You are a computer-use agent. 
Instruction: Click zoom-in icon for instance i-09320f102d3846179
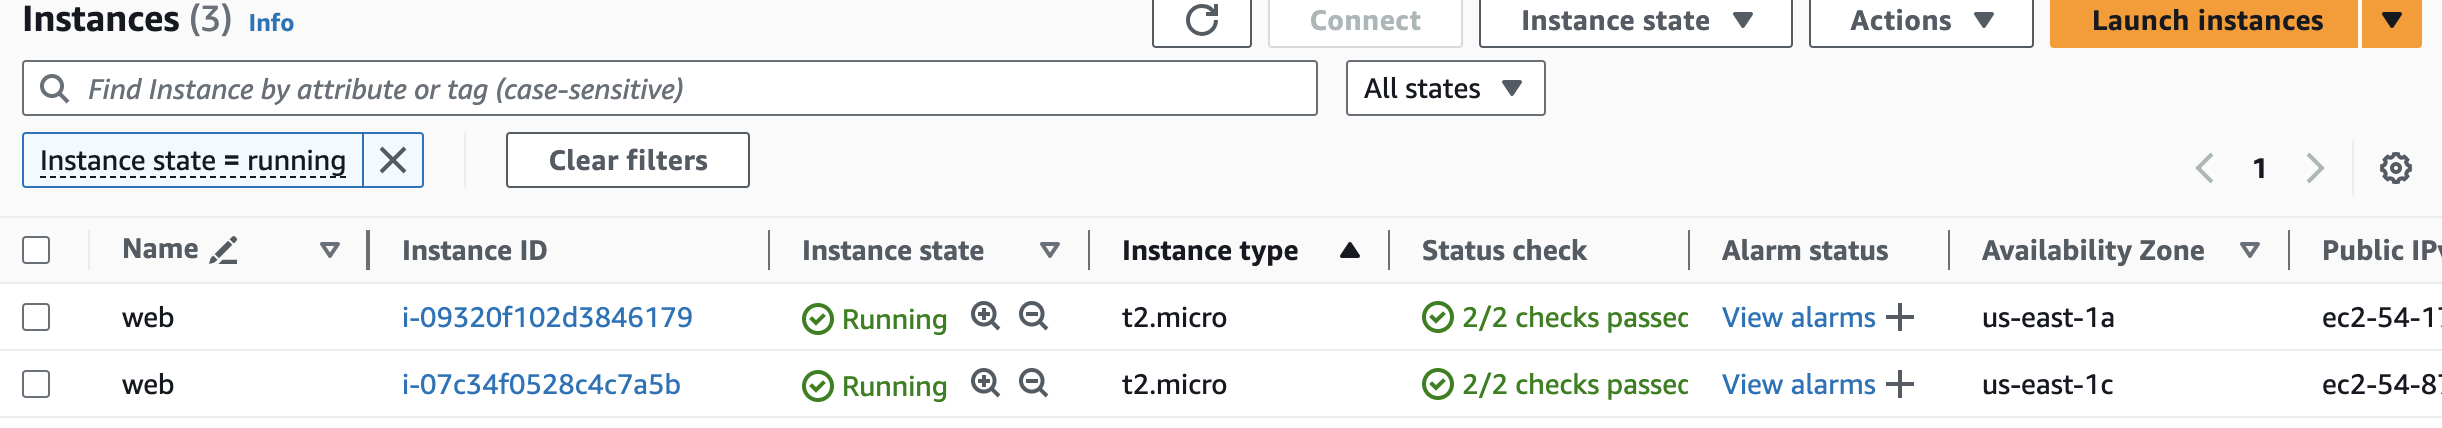click(x=985, y=317)
